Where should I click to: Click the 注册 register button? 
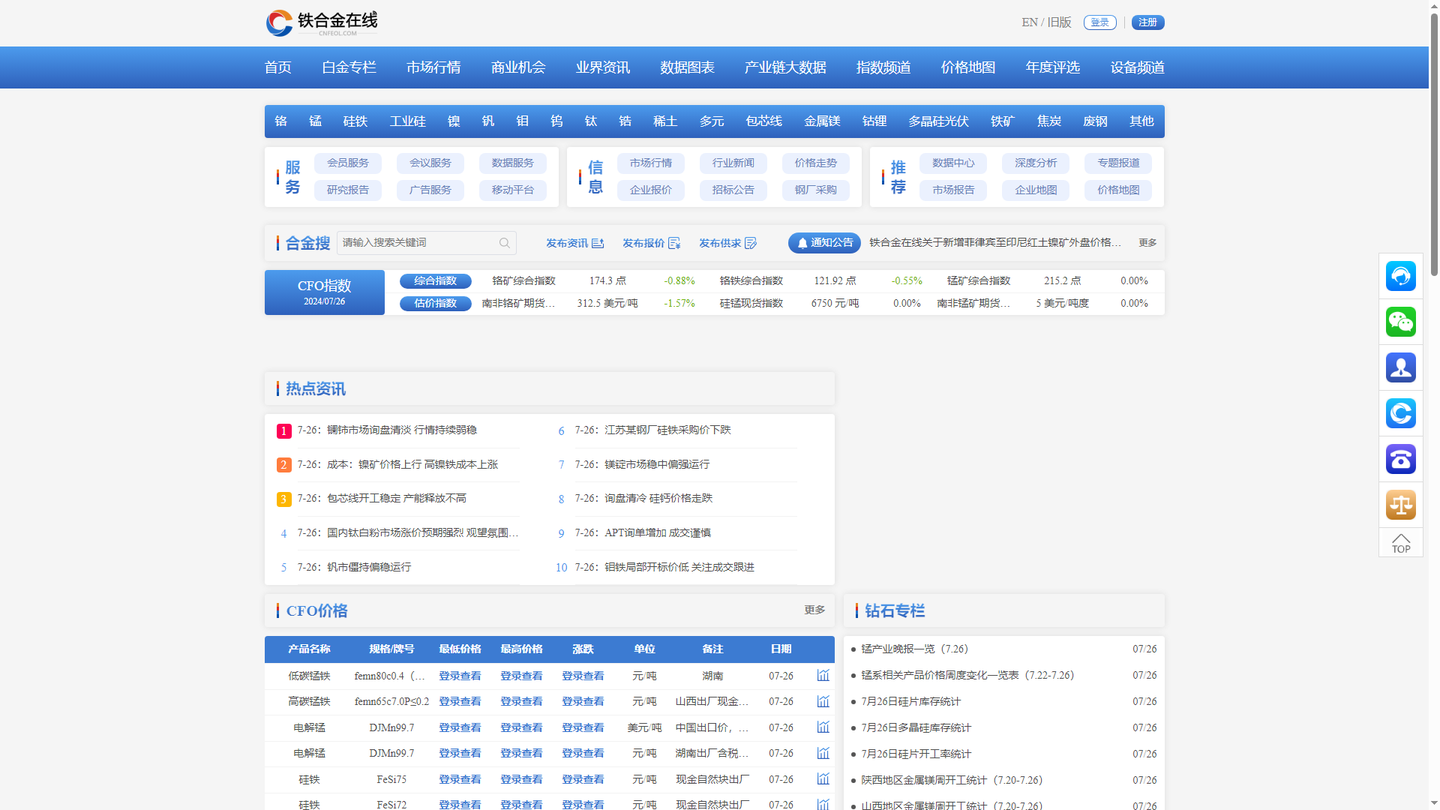point(1148,22)
